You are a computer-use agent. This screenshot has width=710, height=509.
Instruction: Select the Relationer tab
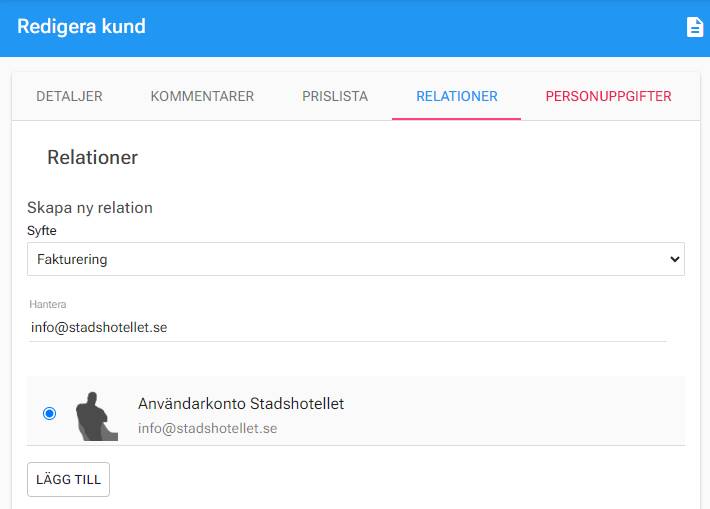(456, 96)
